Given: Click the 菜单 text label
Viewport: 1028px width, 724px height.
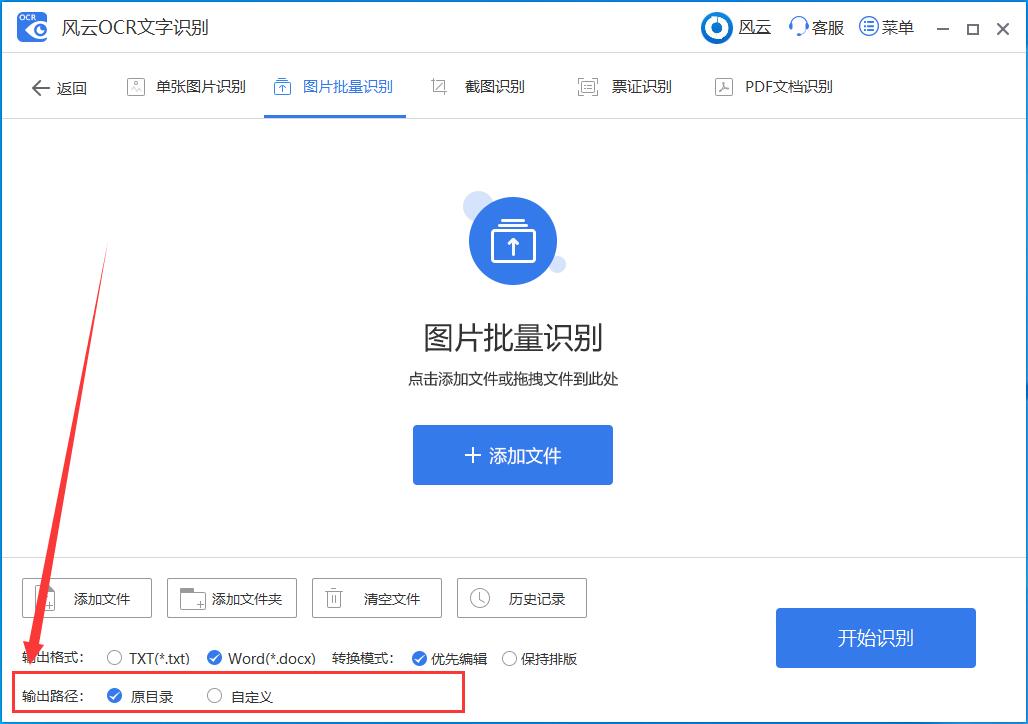Looking at the screenshot, I should point(898,28).
